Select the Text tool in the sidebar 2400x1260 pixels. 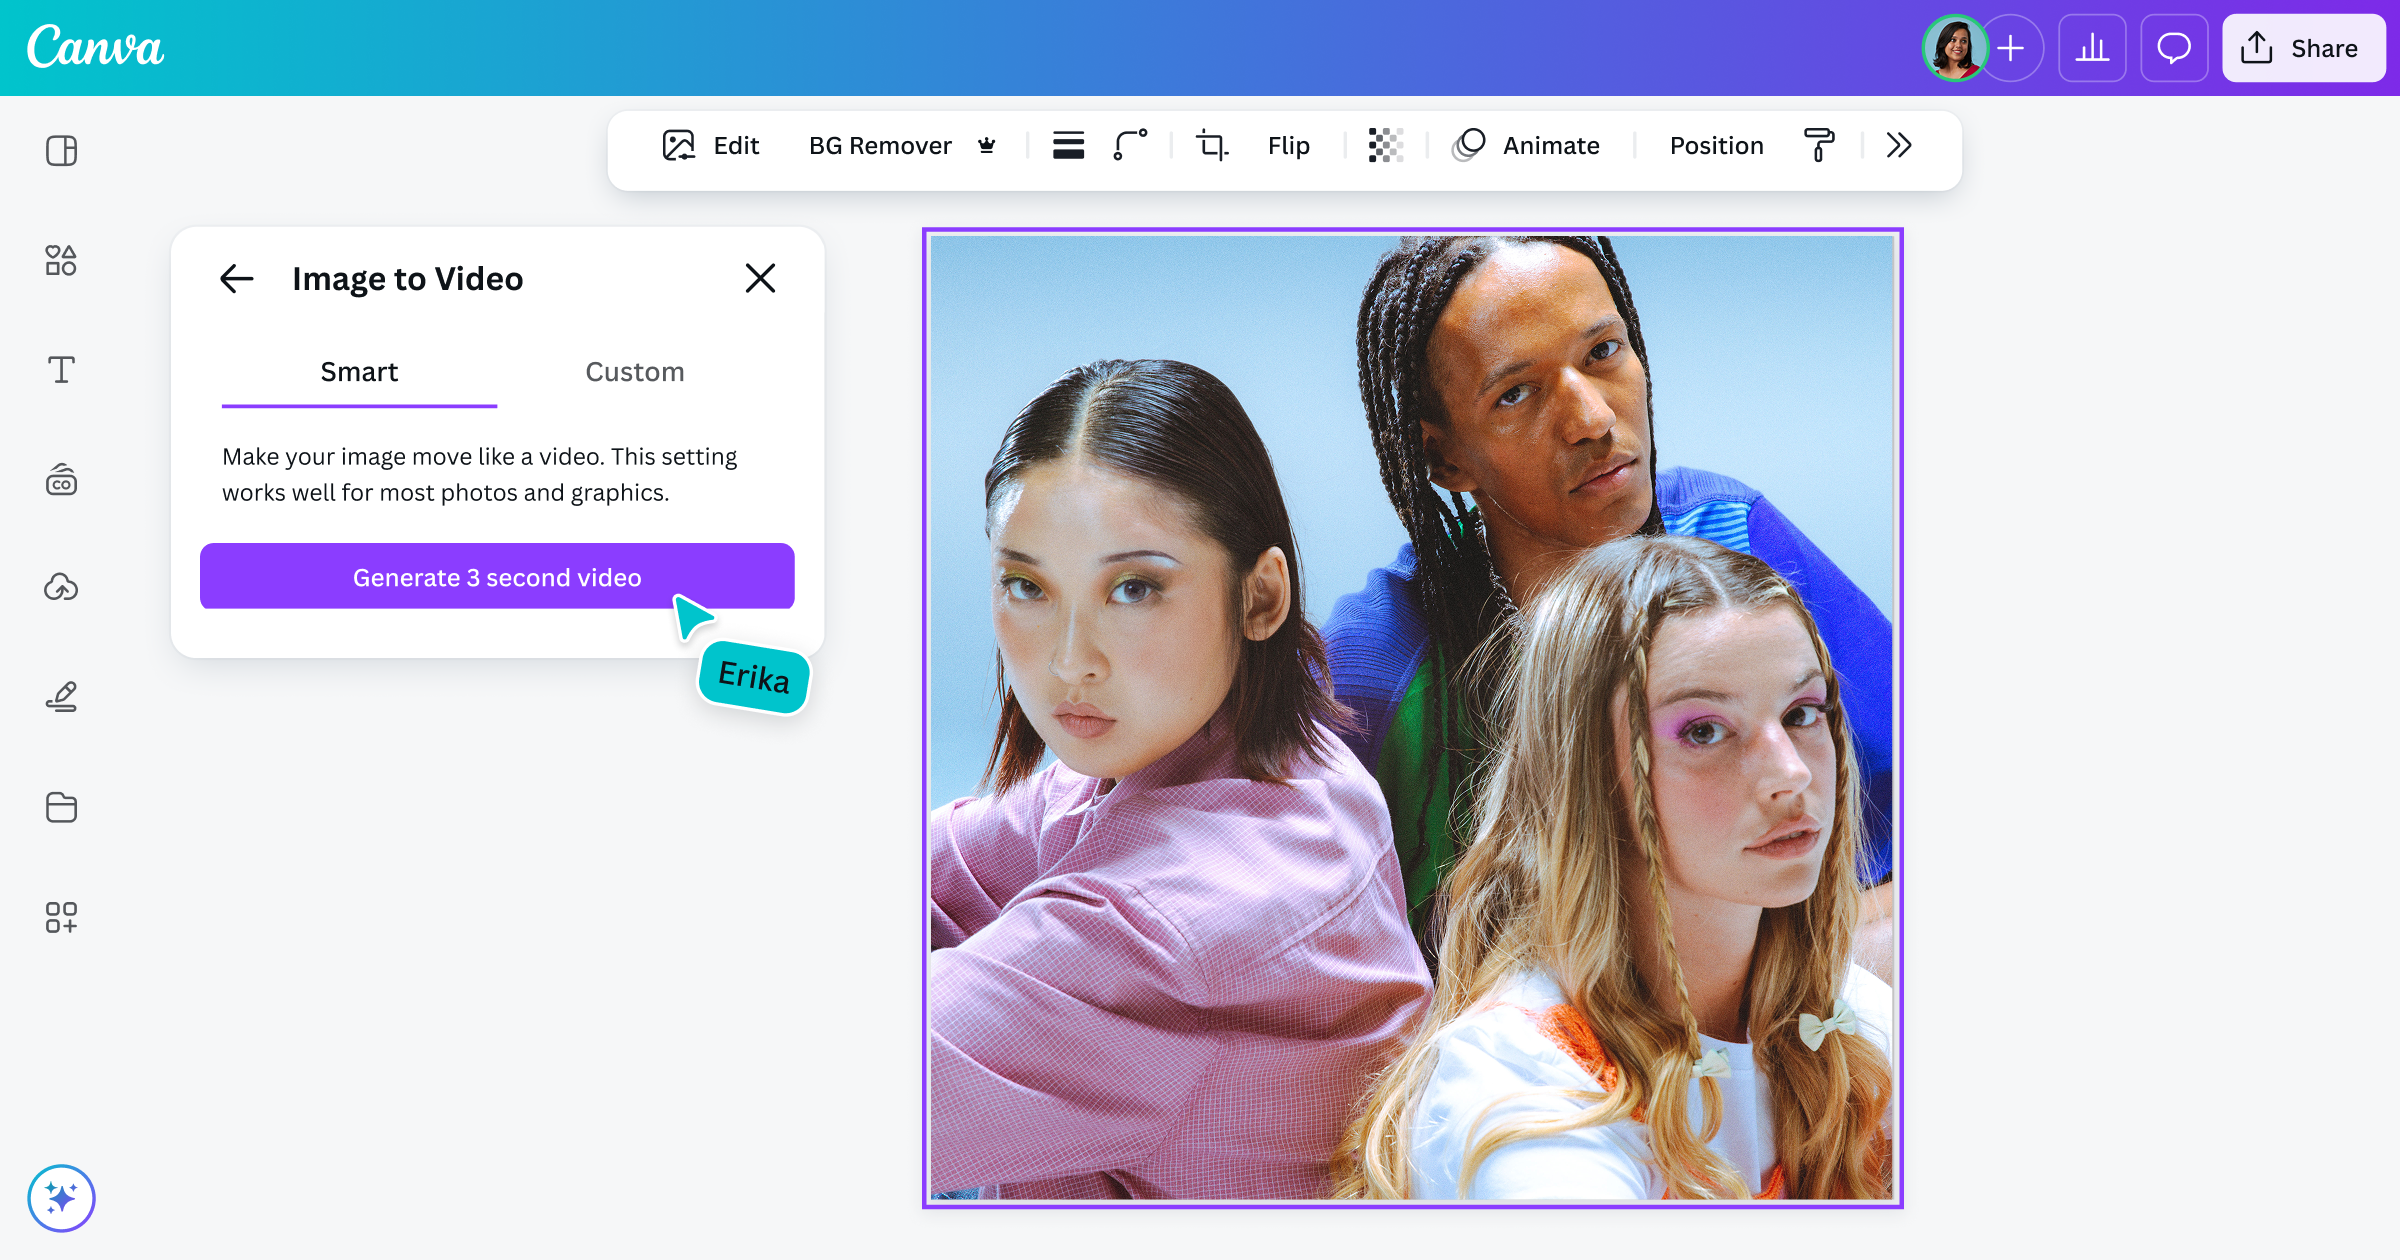(61, 369)
